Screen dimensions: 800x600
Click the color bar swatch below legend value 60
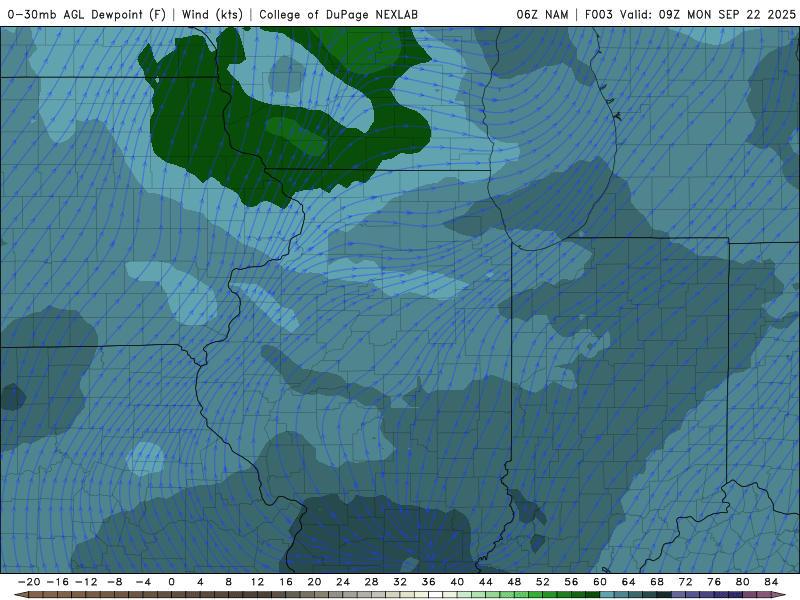[x=607, y=595]
